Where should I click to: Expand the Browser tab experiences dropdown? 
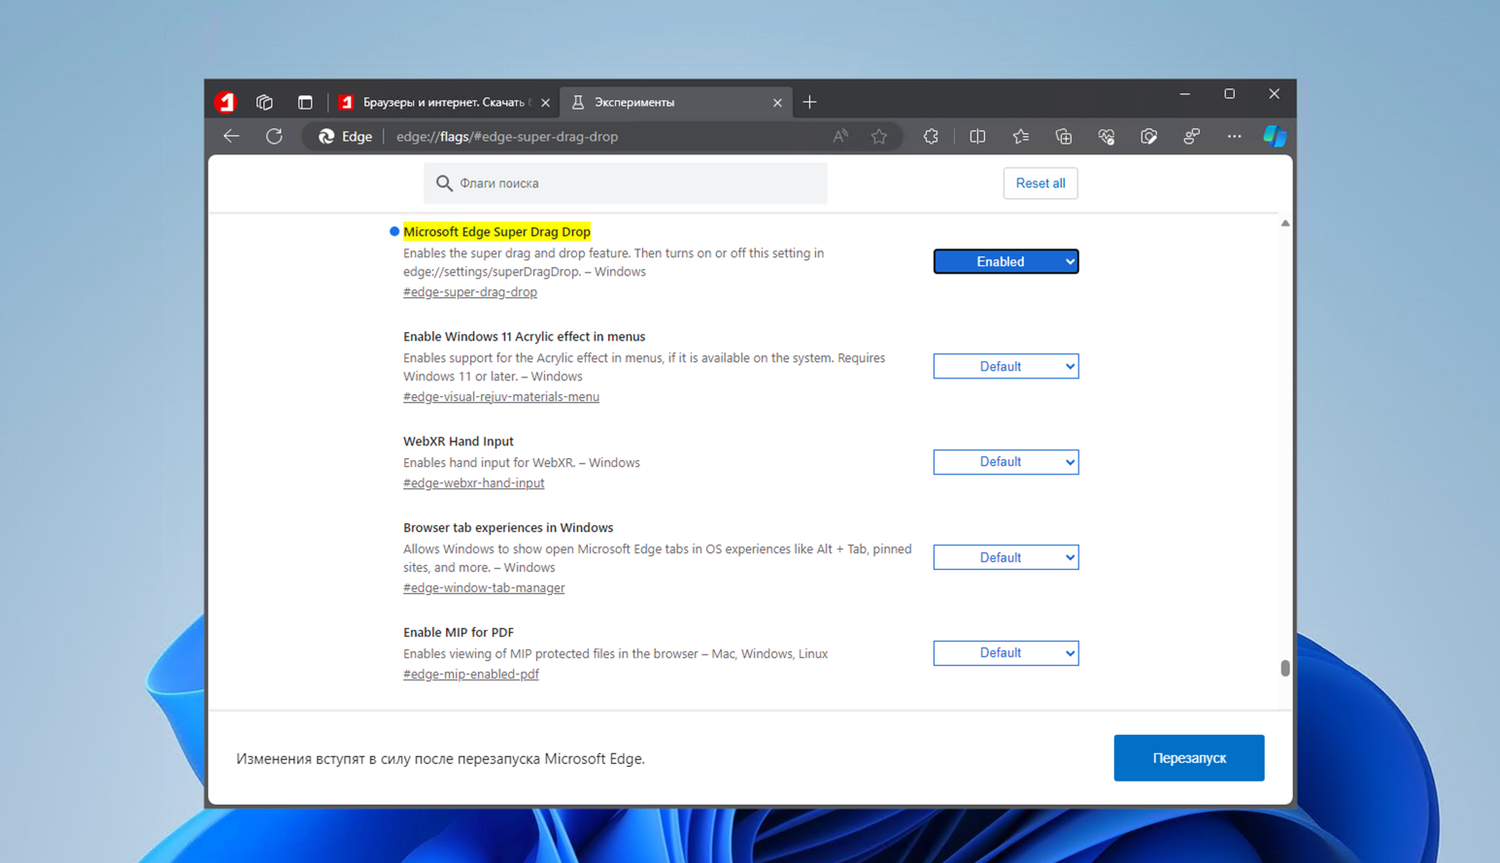tap(1006, 557)
